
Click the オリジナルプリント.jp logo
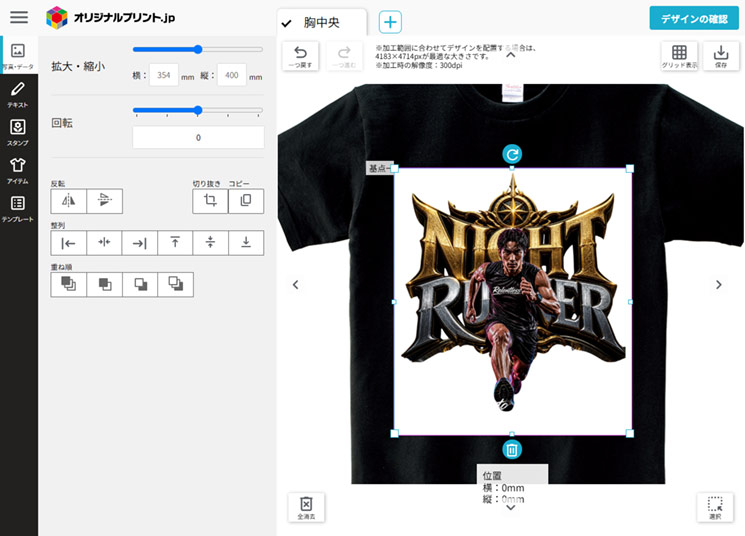[x=110, y=18]
